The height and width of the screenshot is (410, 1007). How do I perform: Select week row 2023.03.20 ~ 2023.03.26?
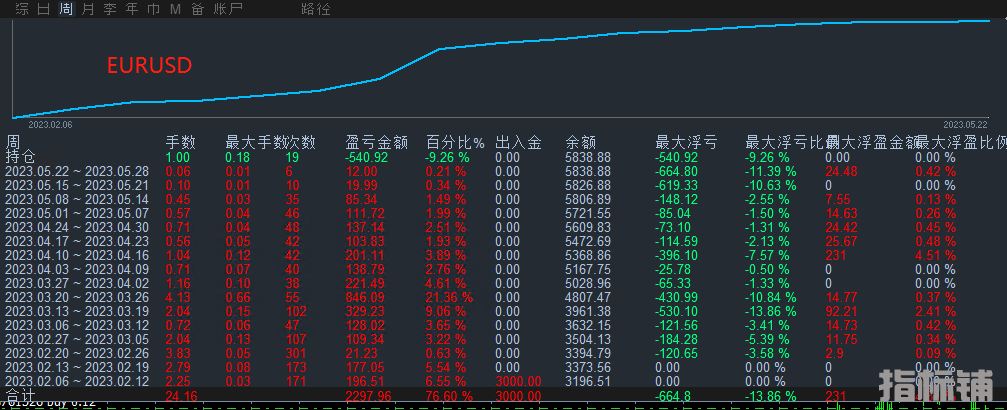tap(76, 298)
